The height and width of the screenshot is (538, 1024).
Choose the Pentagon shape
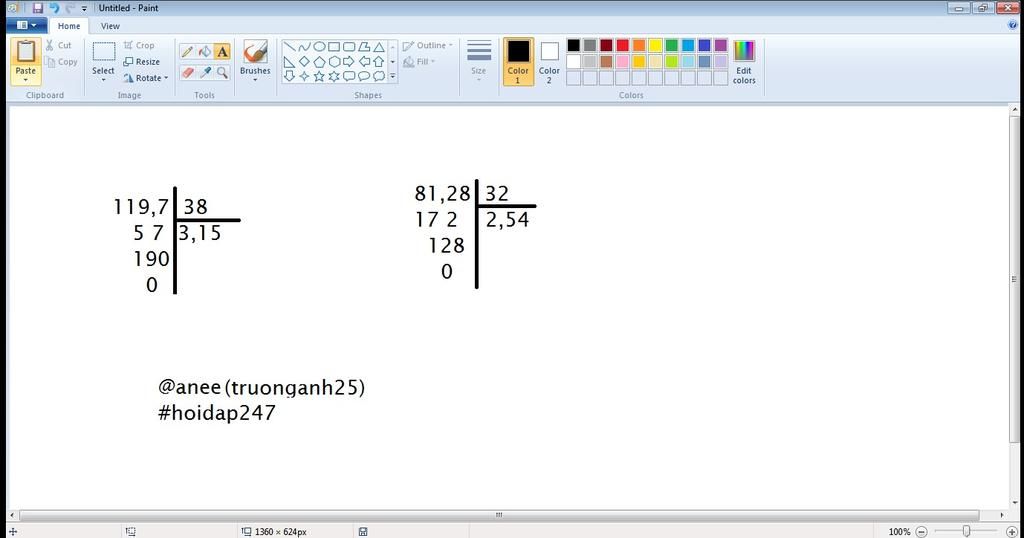pos(319,62)
